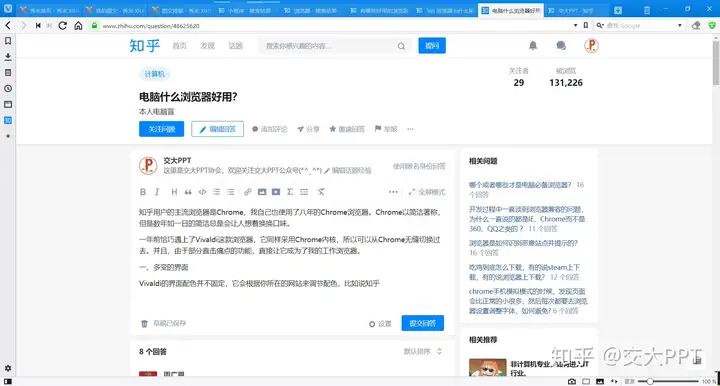Switch the editor to 全屏模式
Viewport: 720px width, 386px height.
[x=427, y=192]
